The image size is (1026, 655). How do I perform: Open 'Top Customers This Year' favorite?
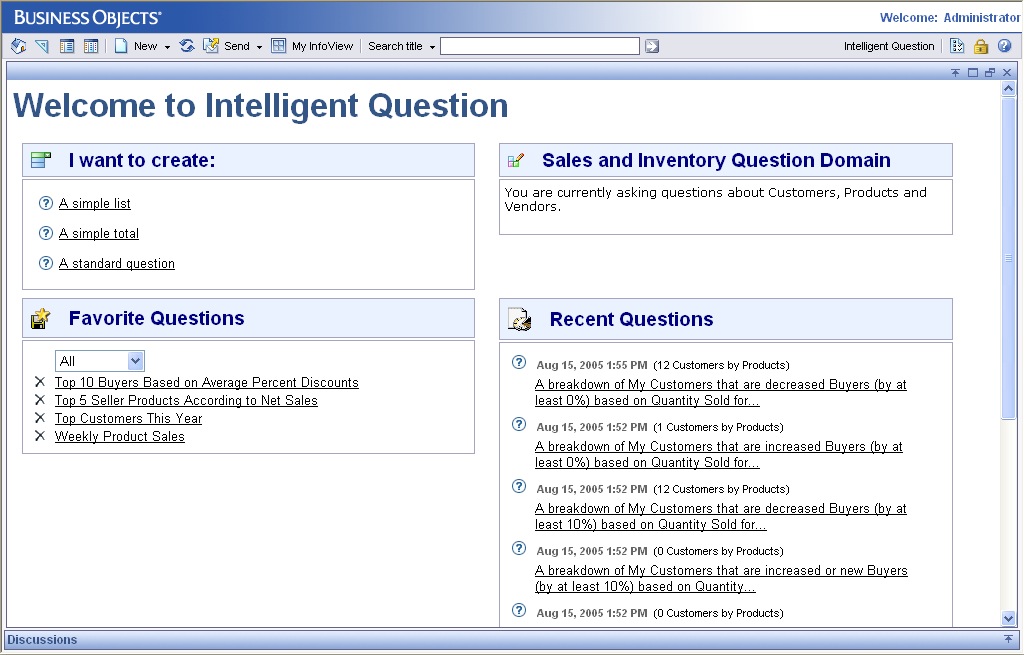(128, 418)
